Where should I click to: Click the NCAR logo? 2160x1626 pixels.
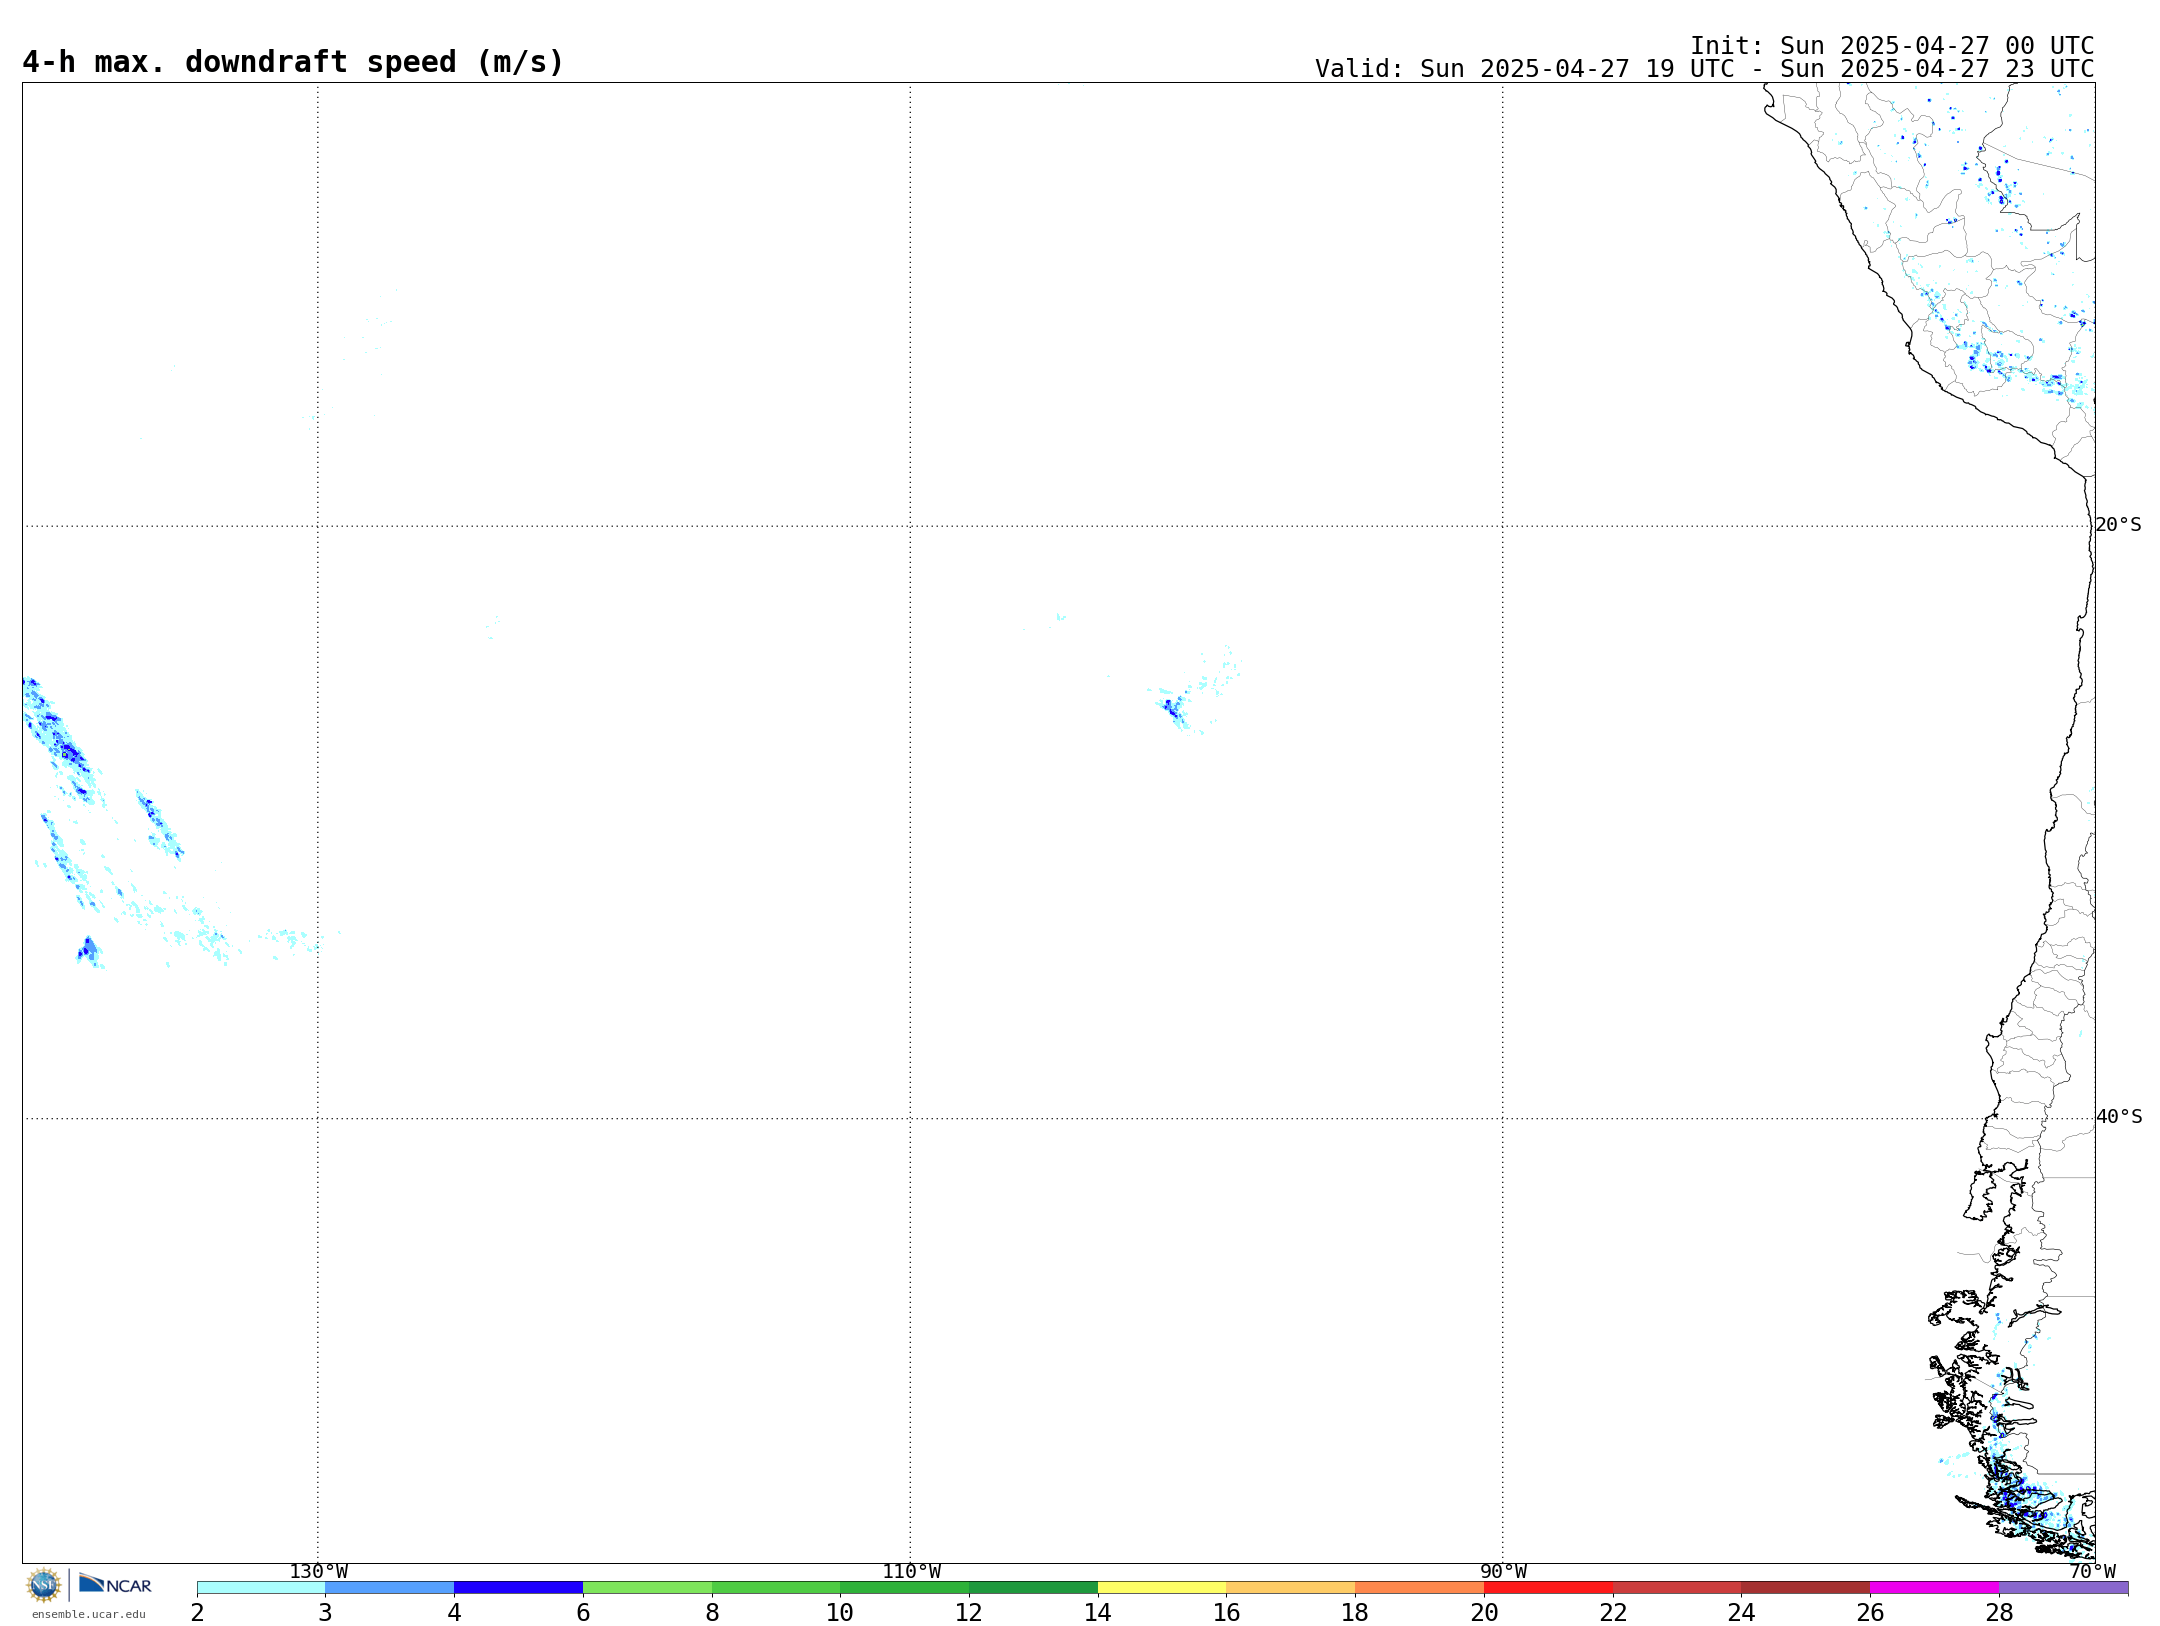point(115,1584)
